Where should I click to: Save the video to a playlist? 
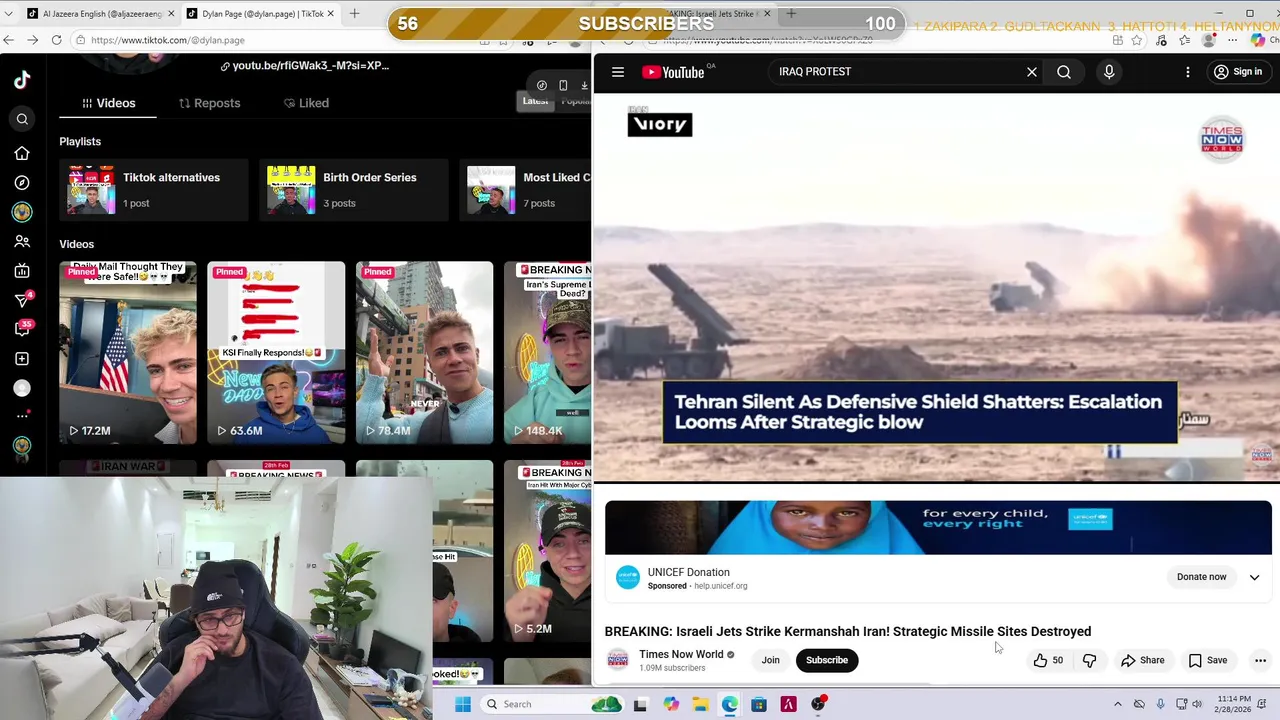(x=1207, y=660)
